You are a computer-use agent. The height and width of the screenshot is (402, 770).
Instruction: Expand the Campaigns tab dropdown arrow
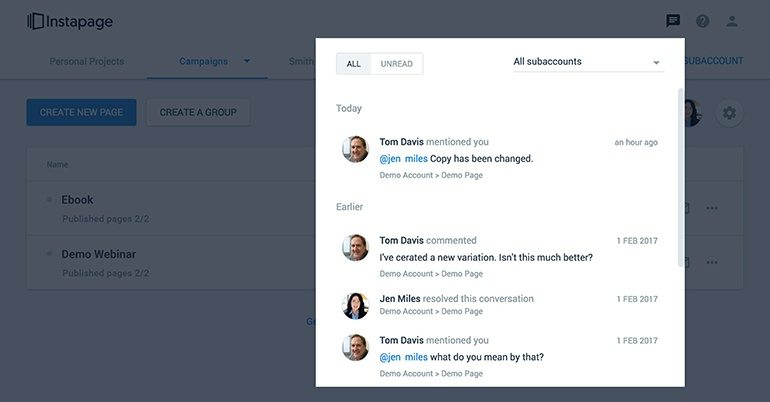(x=247, y=61)
